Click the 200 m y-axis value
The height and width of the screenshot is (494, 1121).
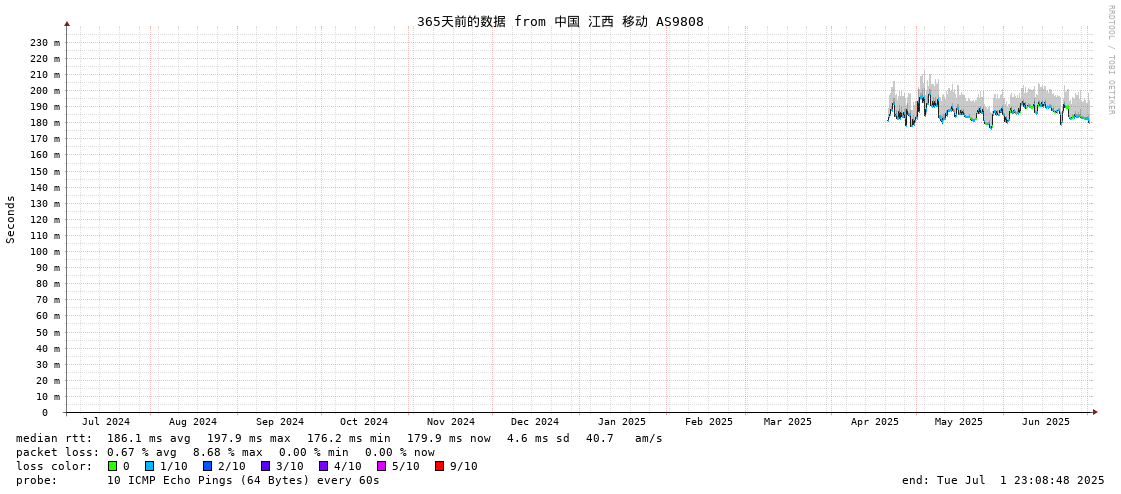(45, 91)
